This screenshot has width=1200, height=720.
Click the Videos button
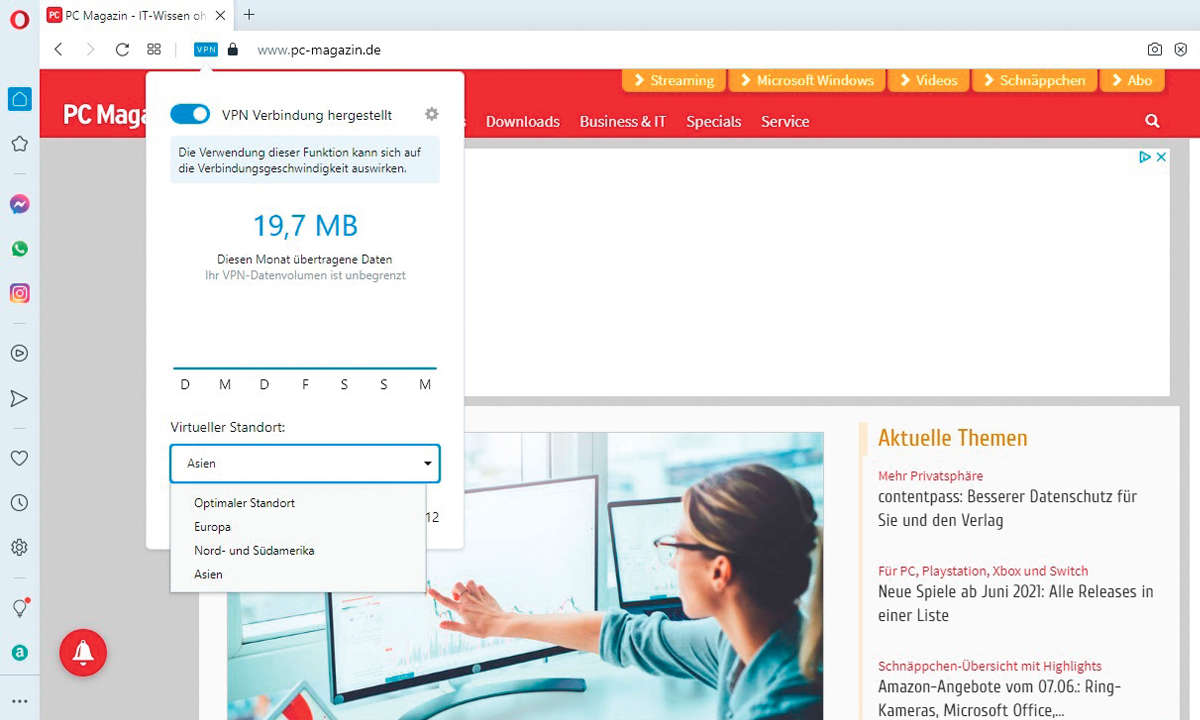tap(927, 80)
